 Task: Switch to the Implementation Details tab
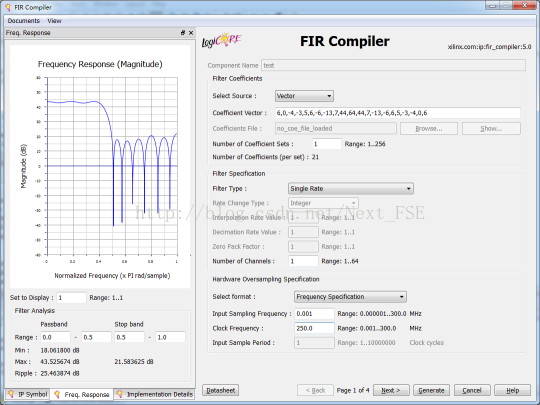155,394
